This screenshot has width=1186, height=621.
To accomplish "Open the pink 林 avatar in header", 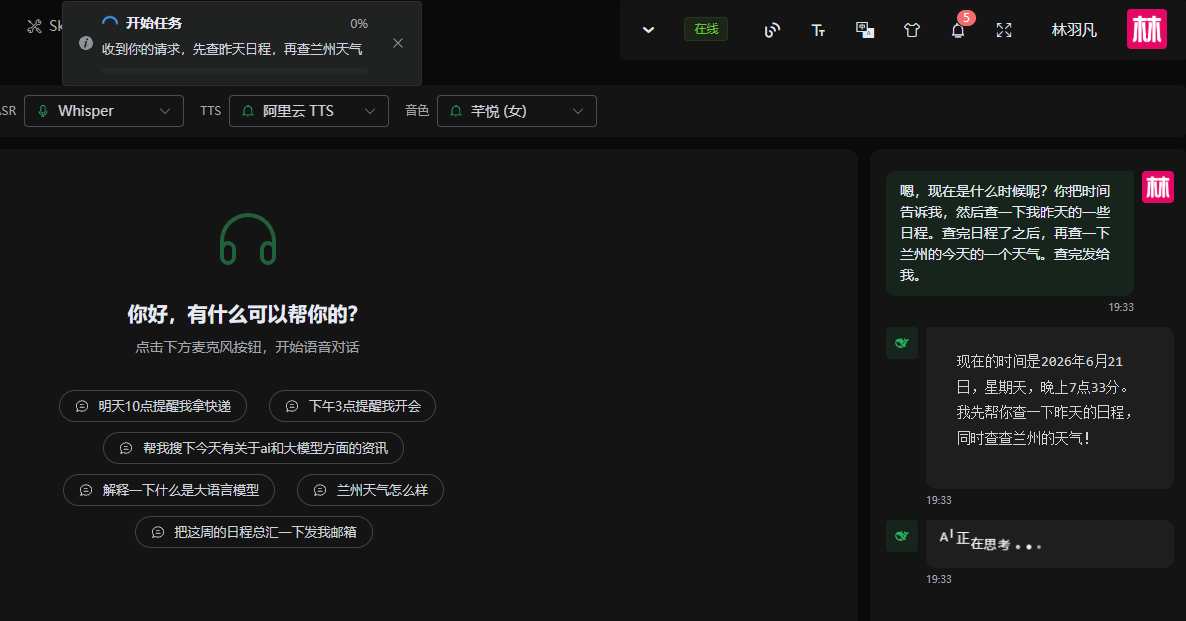I will point(1147,29).
